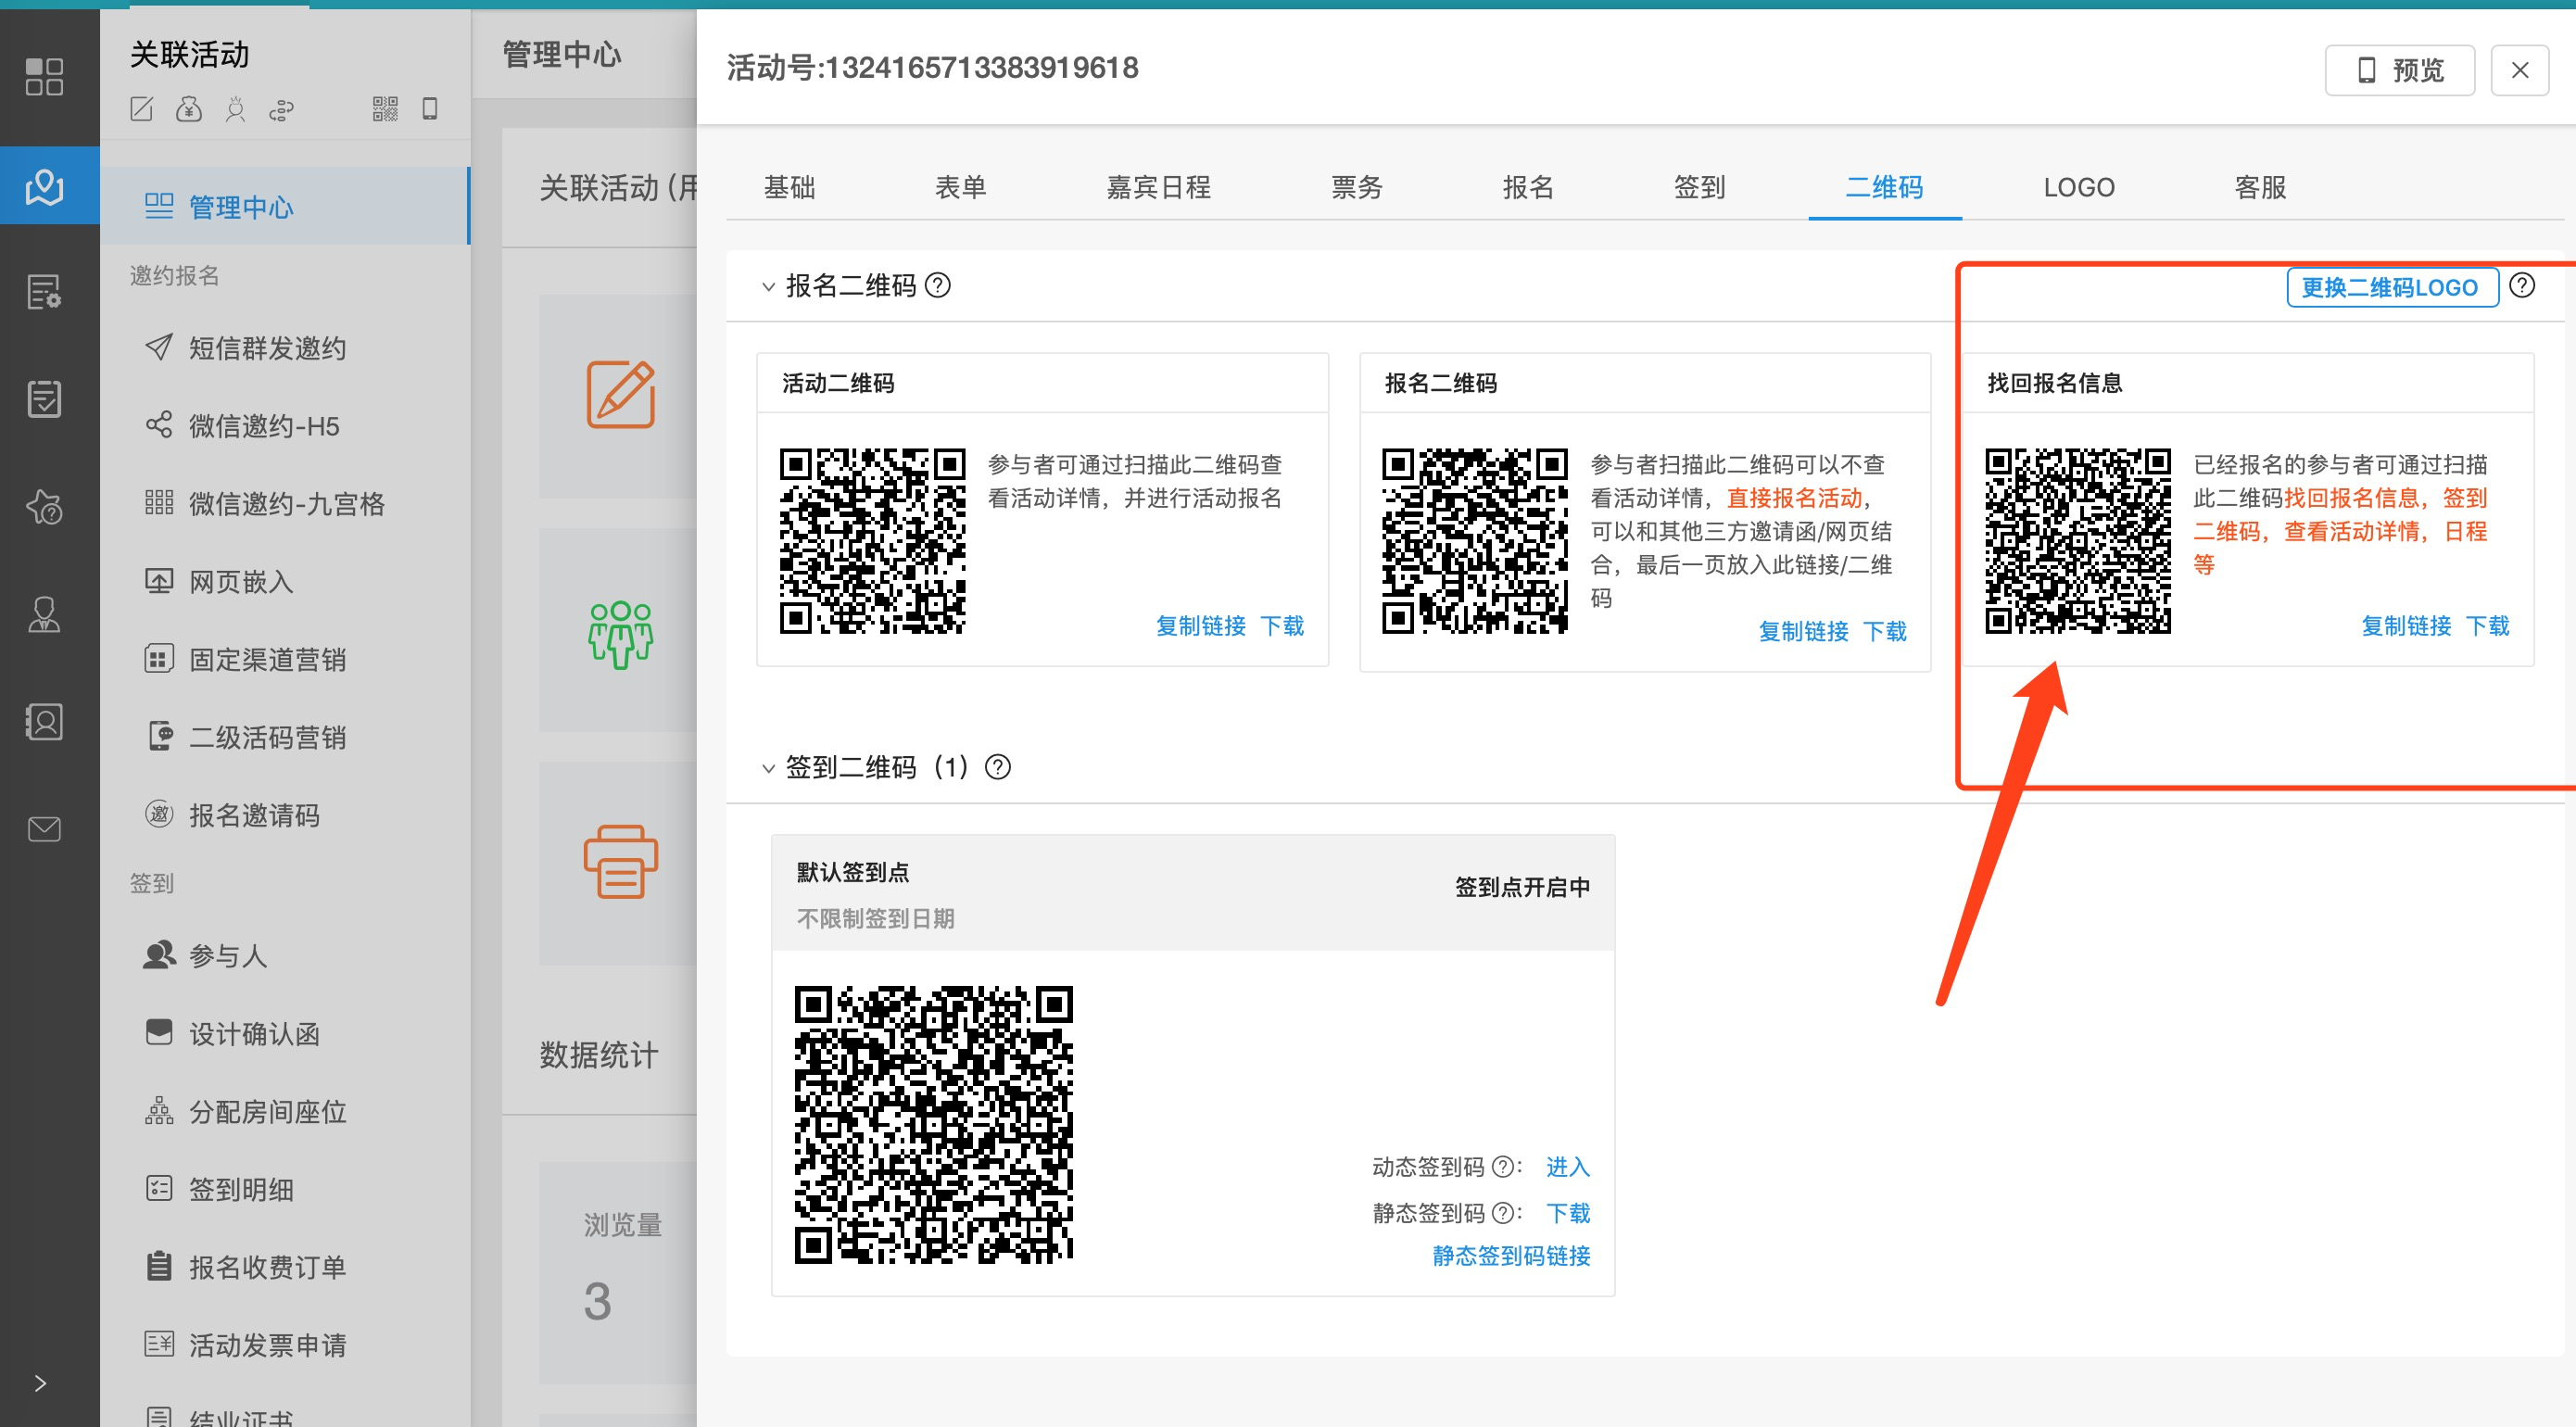Image resolution: width=2576 pixels, height=1427 pixels.
Task: Switch to the 票务 tab
Action: coord(1357,187)
